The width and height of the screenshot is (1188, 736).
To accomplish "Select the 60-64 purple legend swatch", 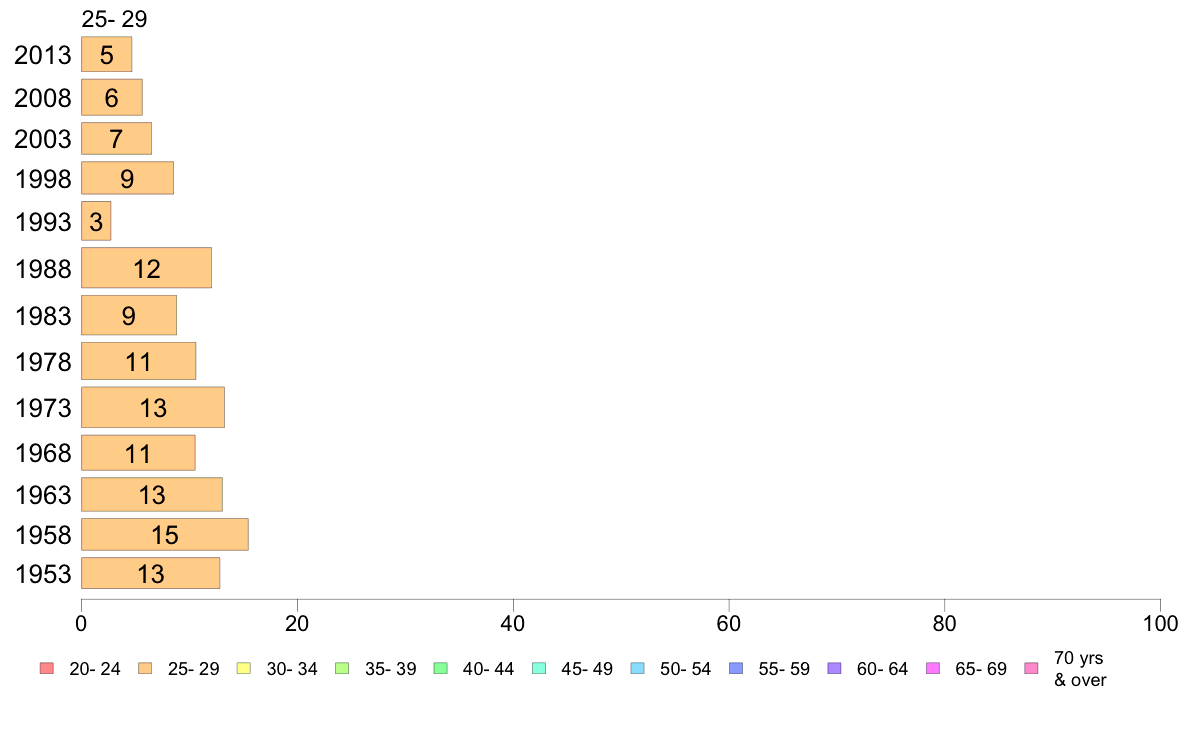I will pos(834,668).
